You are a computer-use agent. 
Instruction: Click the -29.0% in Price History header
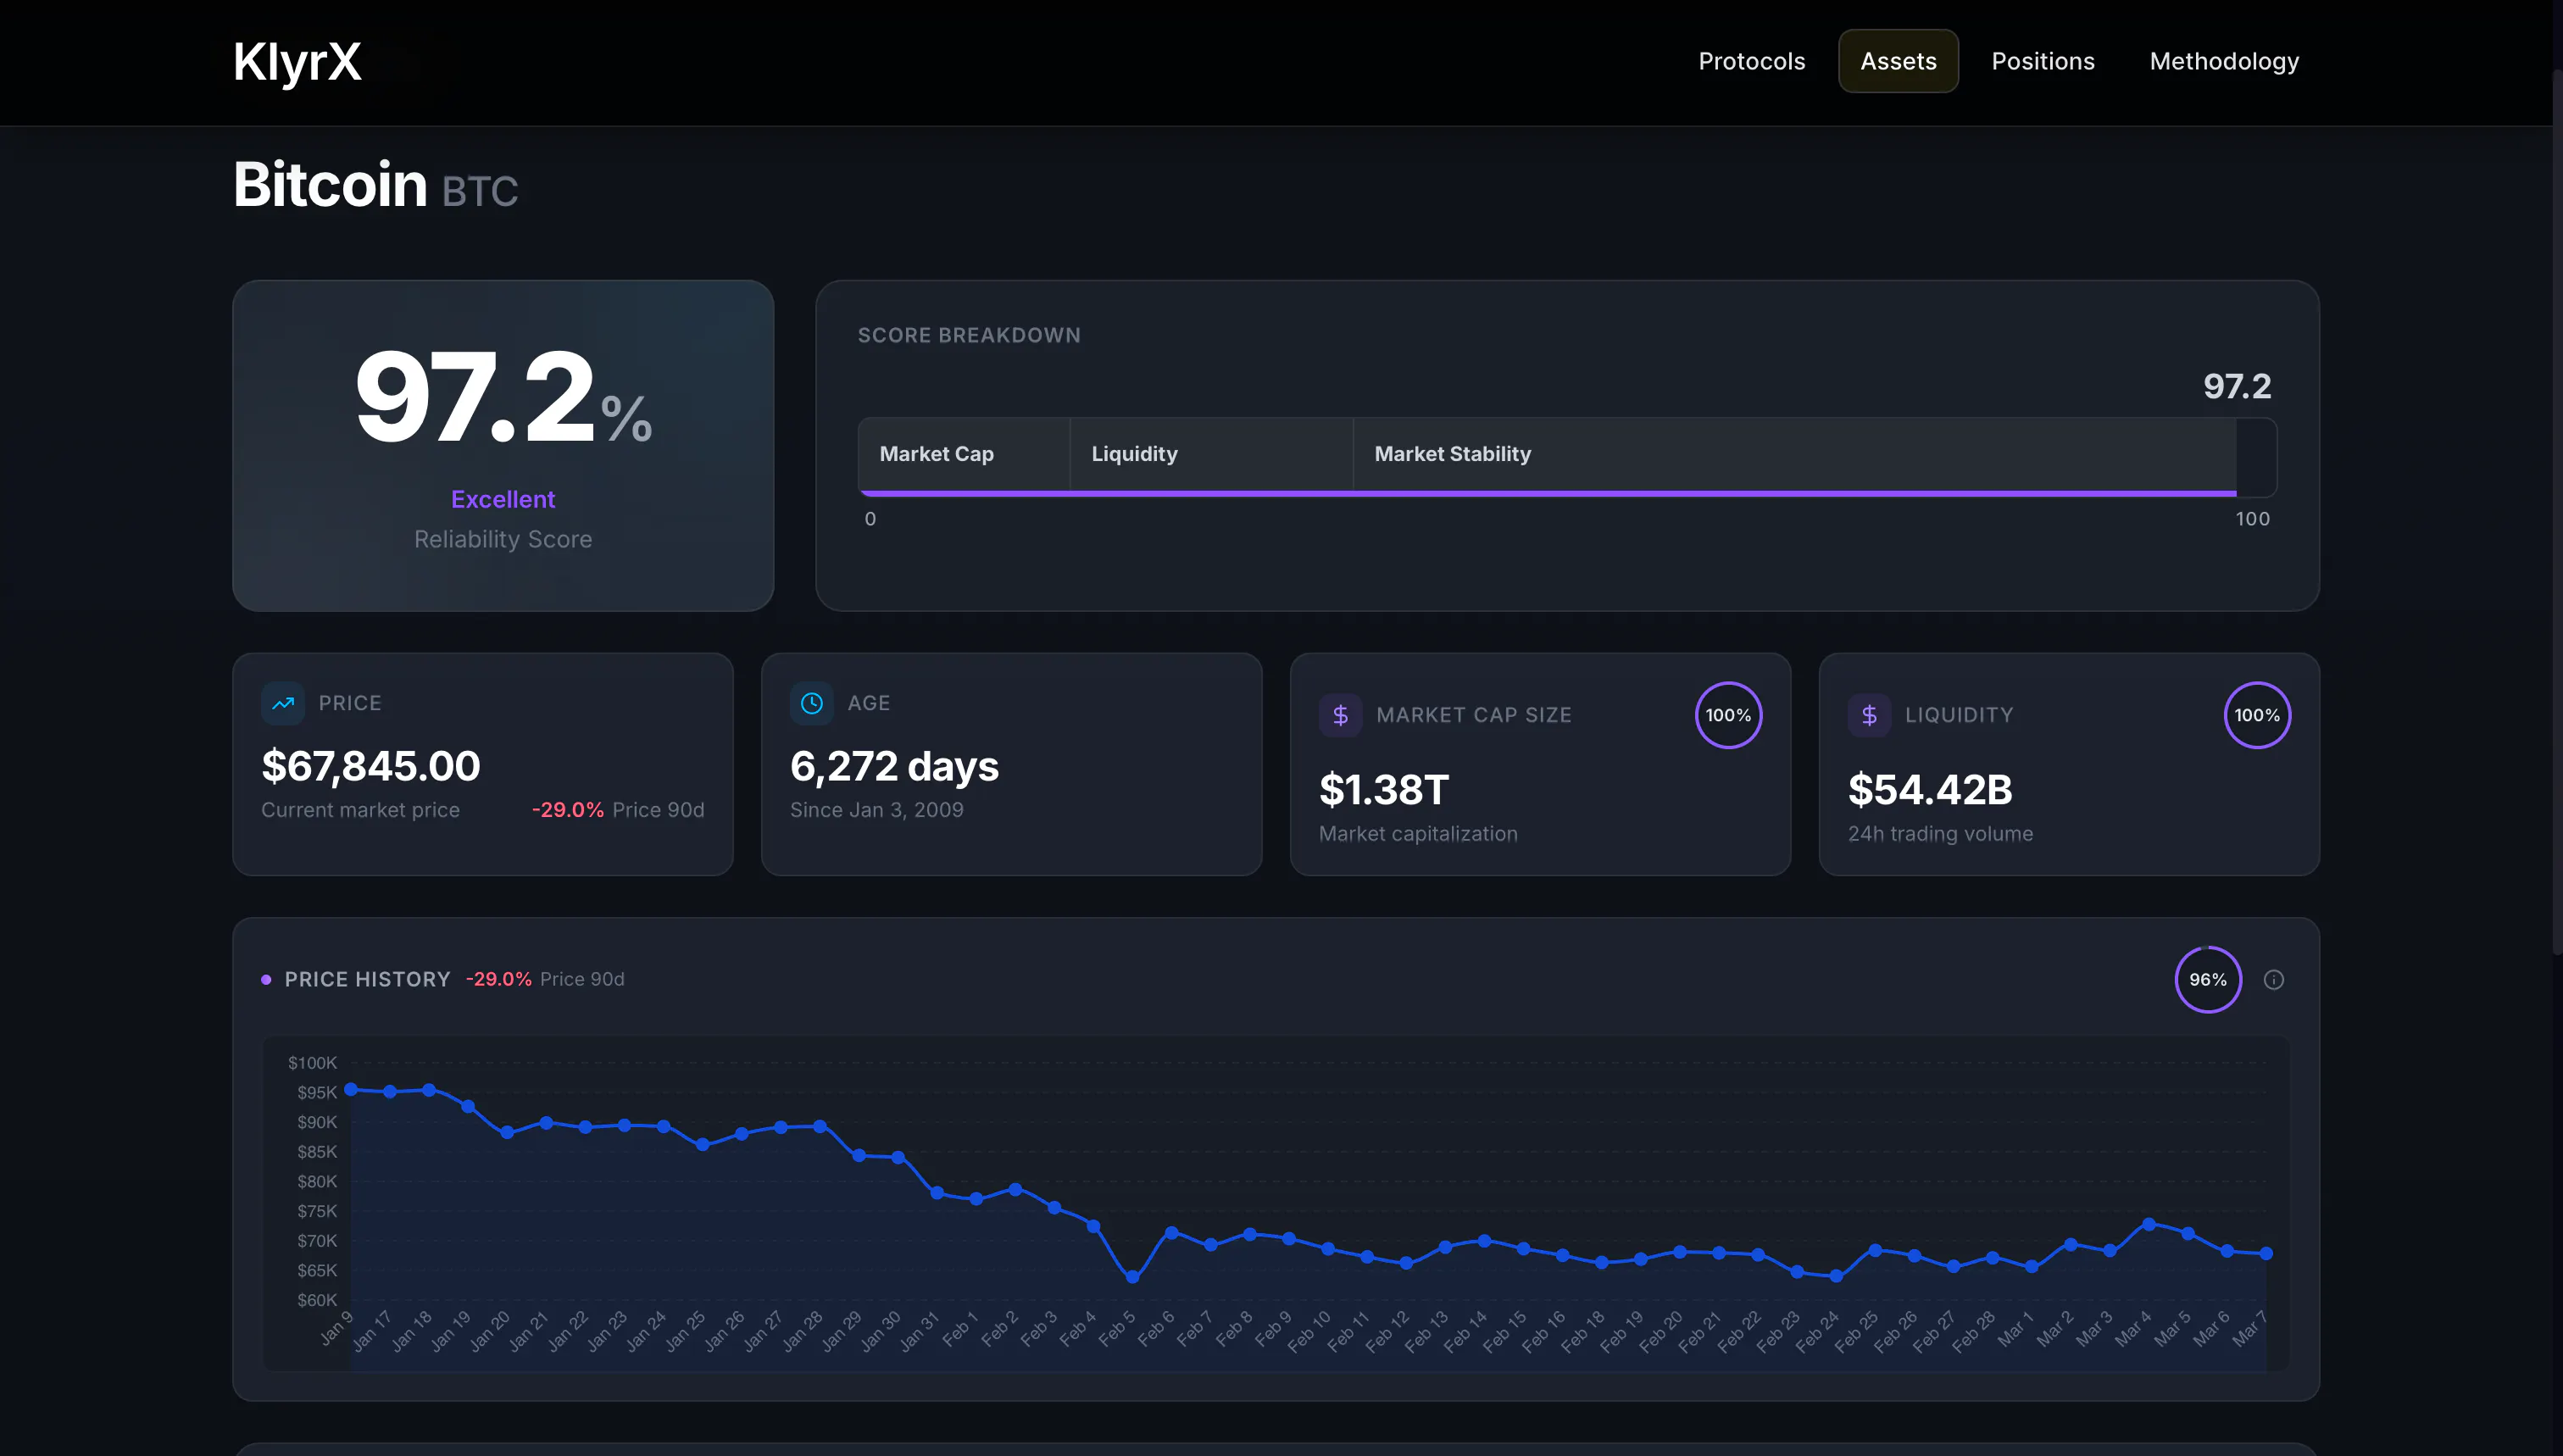[x=499, y=980]
